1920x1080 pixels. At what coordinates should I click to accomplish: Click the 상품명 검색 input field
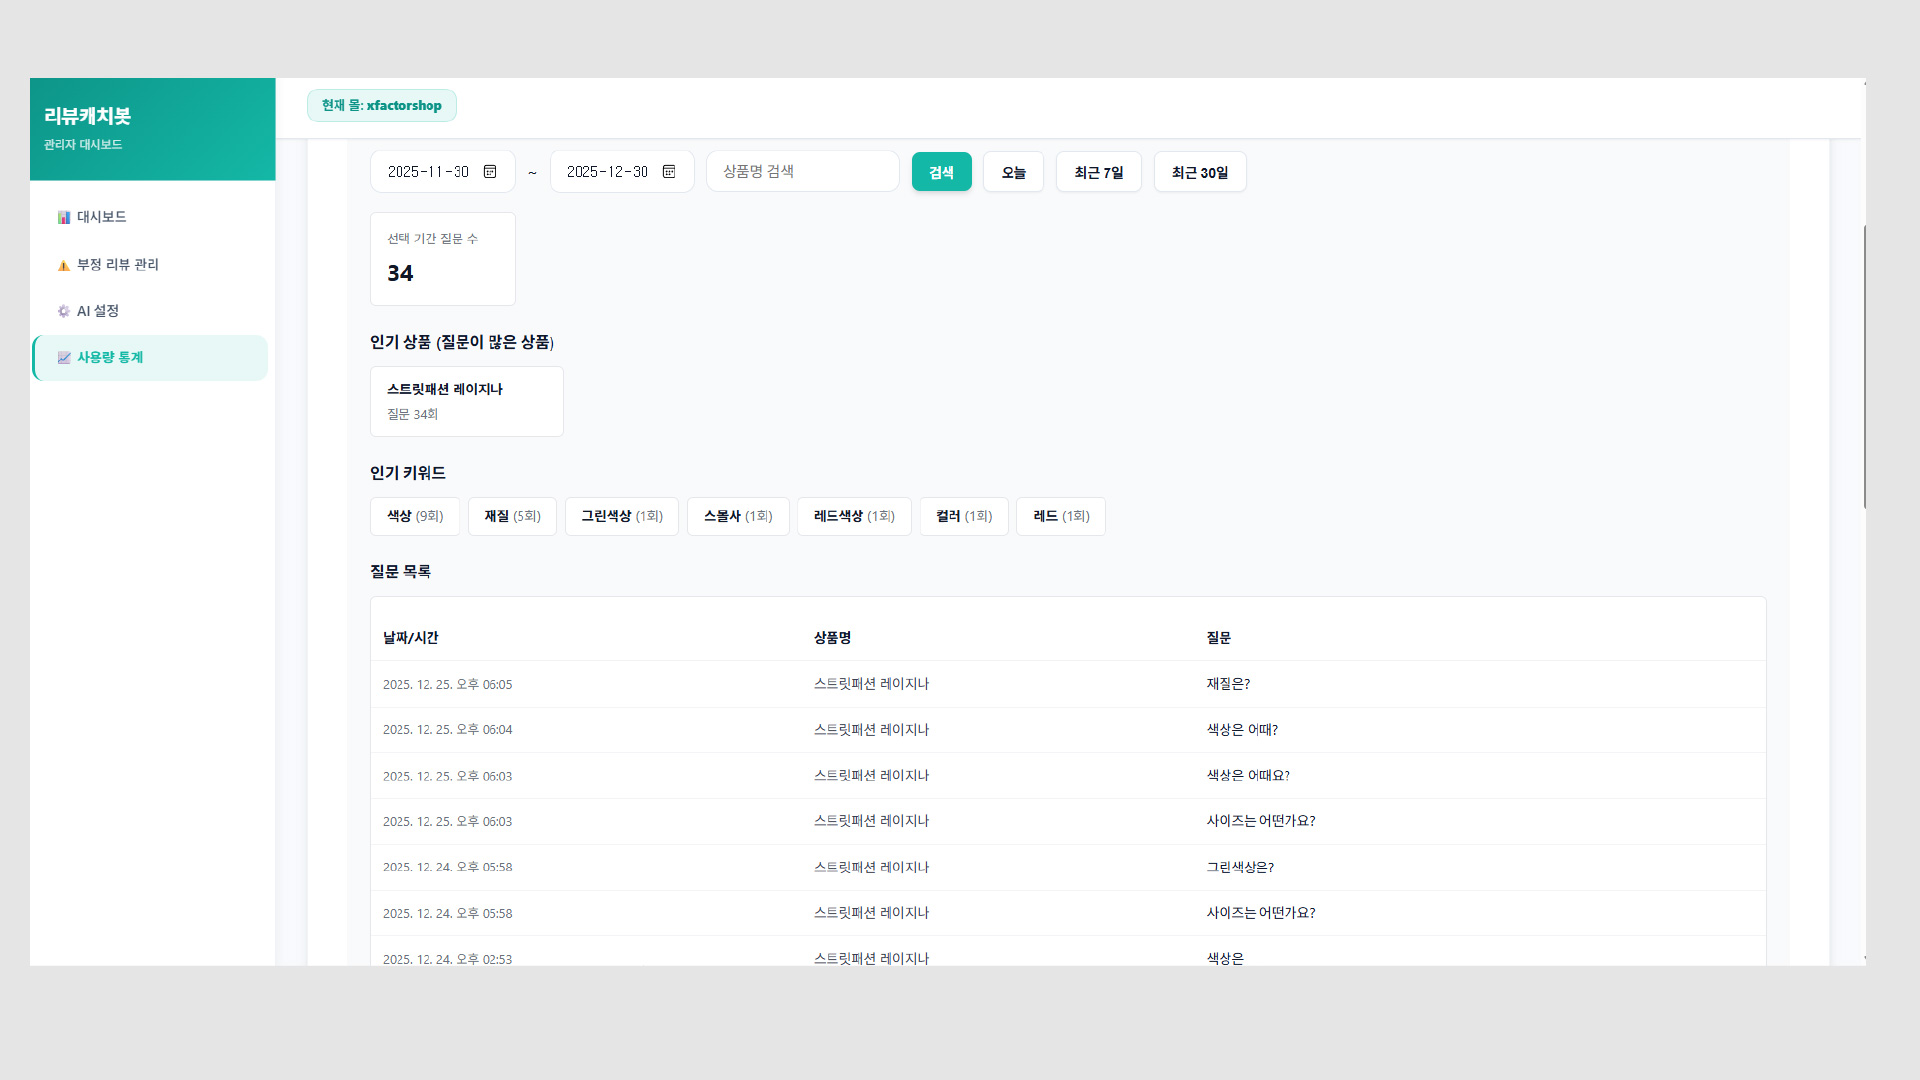pos(802,172)
